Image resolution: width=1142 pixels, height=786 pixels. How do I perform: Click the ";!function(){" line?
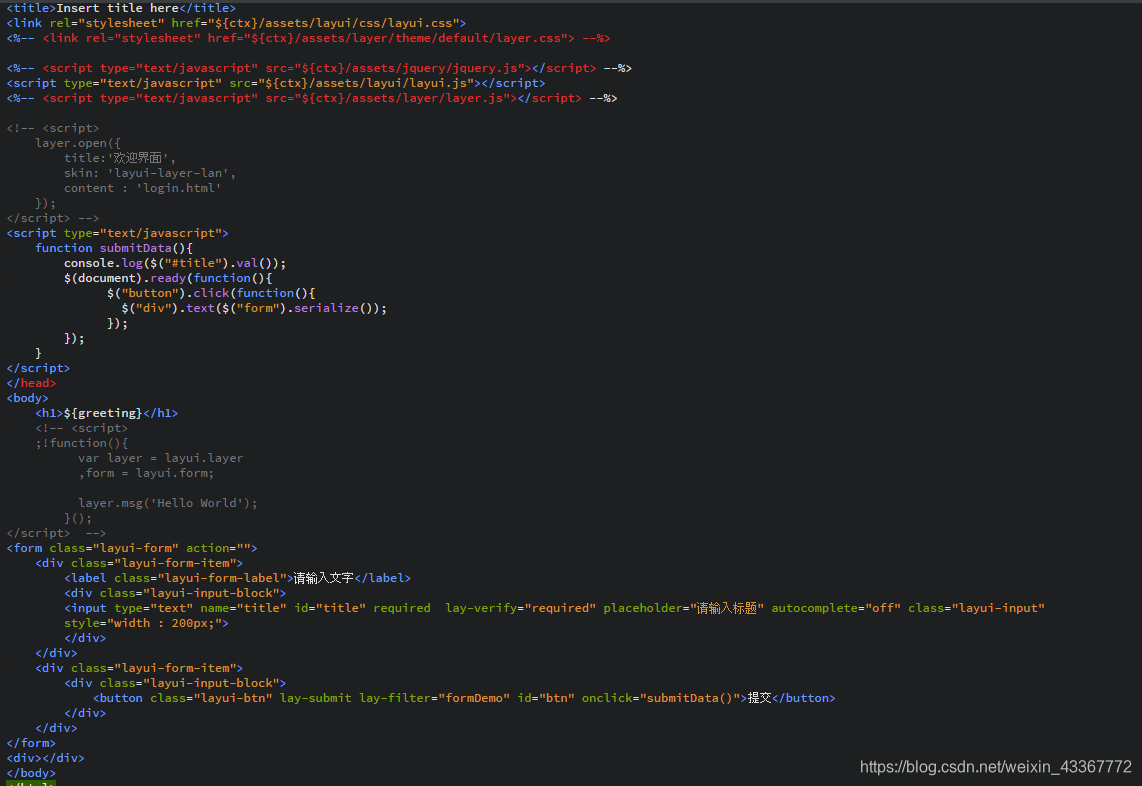tap(82, 443)
